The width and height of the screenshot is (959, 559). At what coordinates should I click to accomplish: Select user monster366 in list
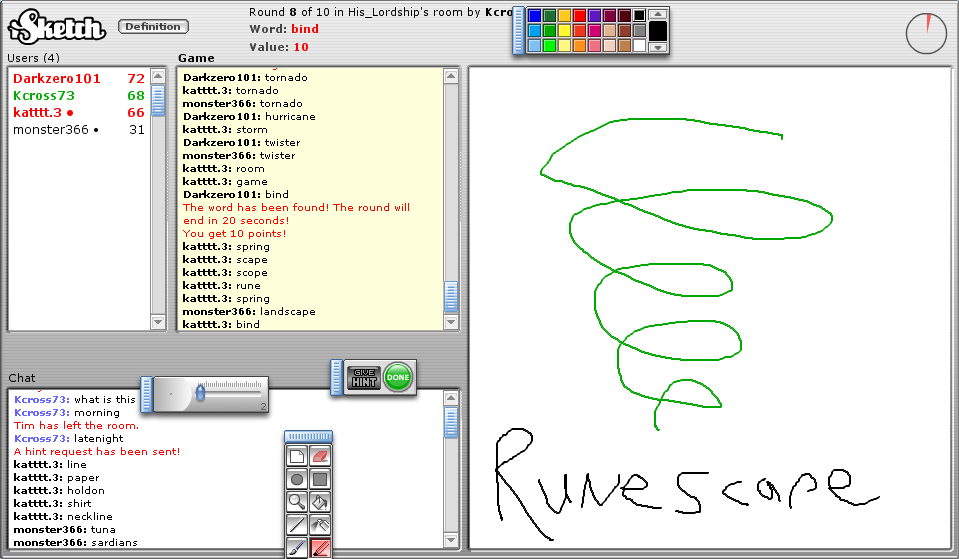tap(79, 130)
